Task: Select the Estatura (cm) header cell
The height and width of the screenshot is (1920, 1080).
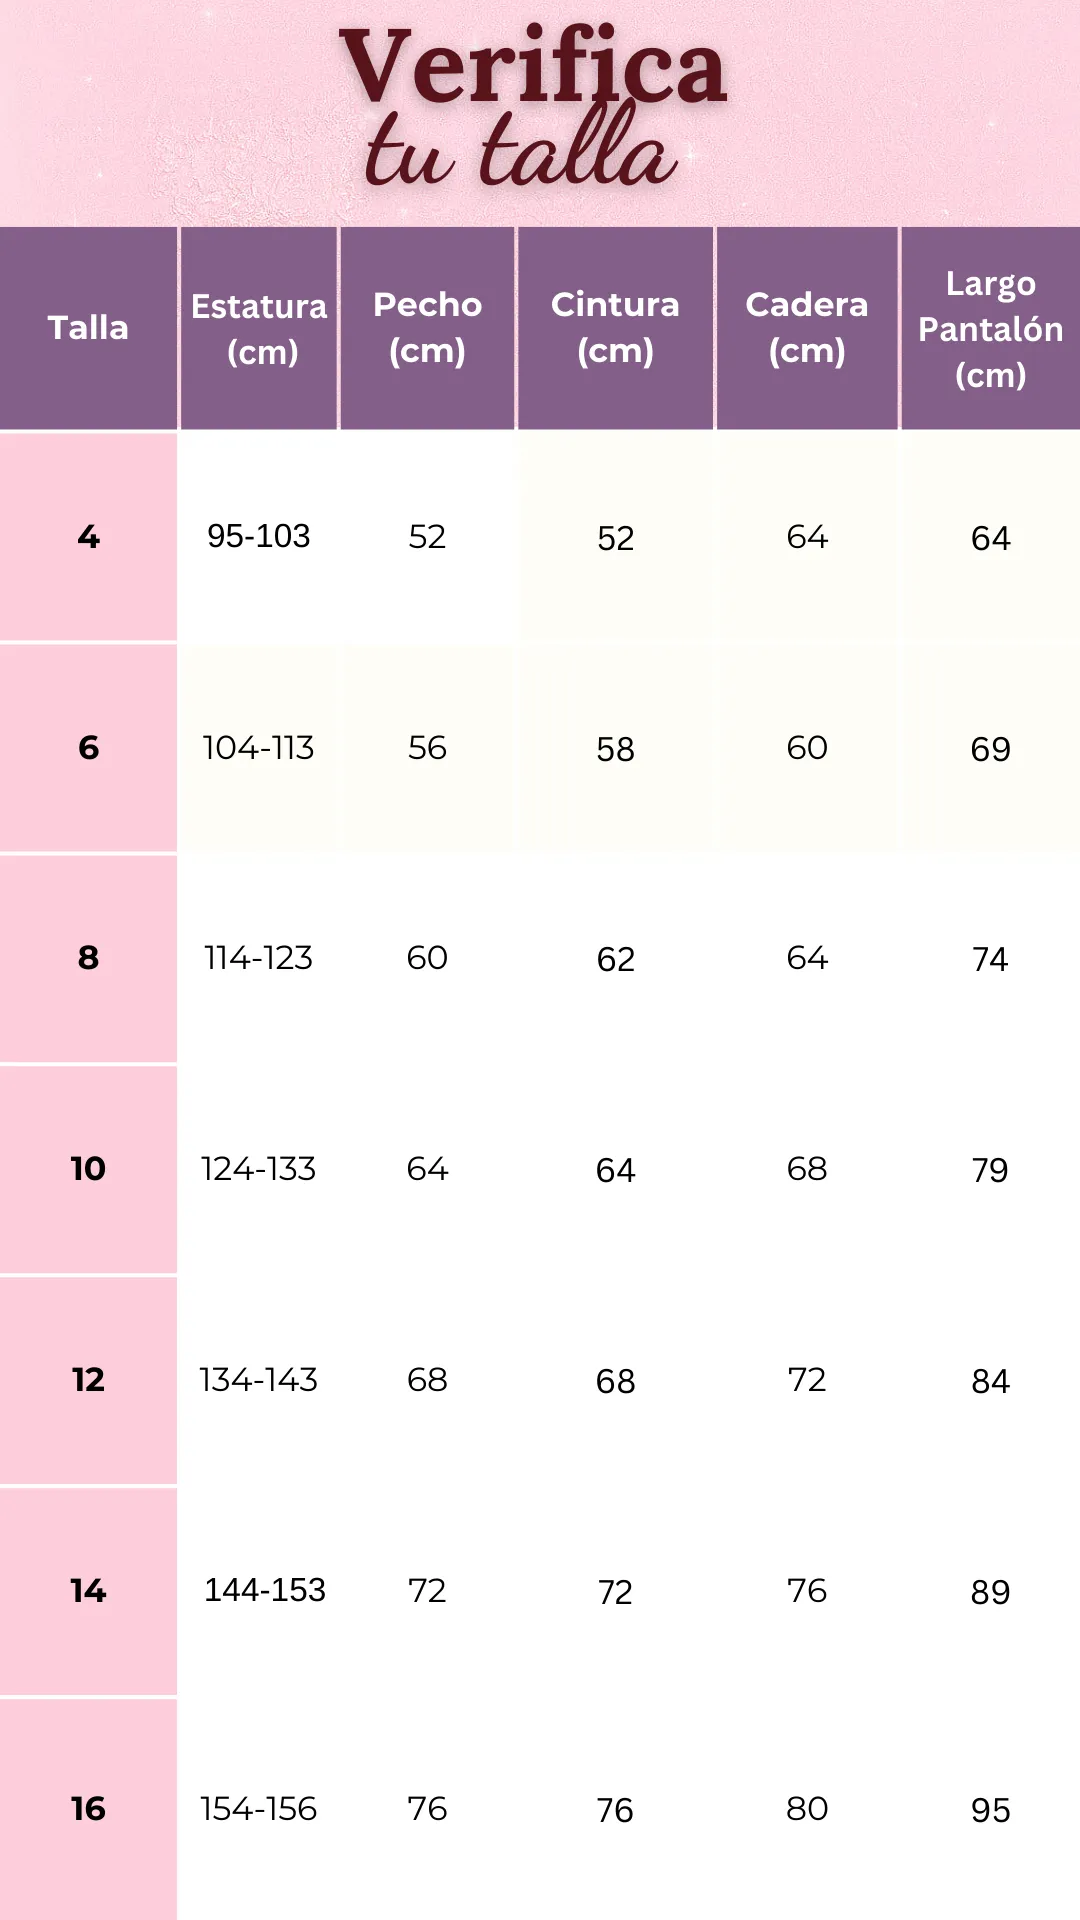Action: 259,328
